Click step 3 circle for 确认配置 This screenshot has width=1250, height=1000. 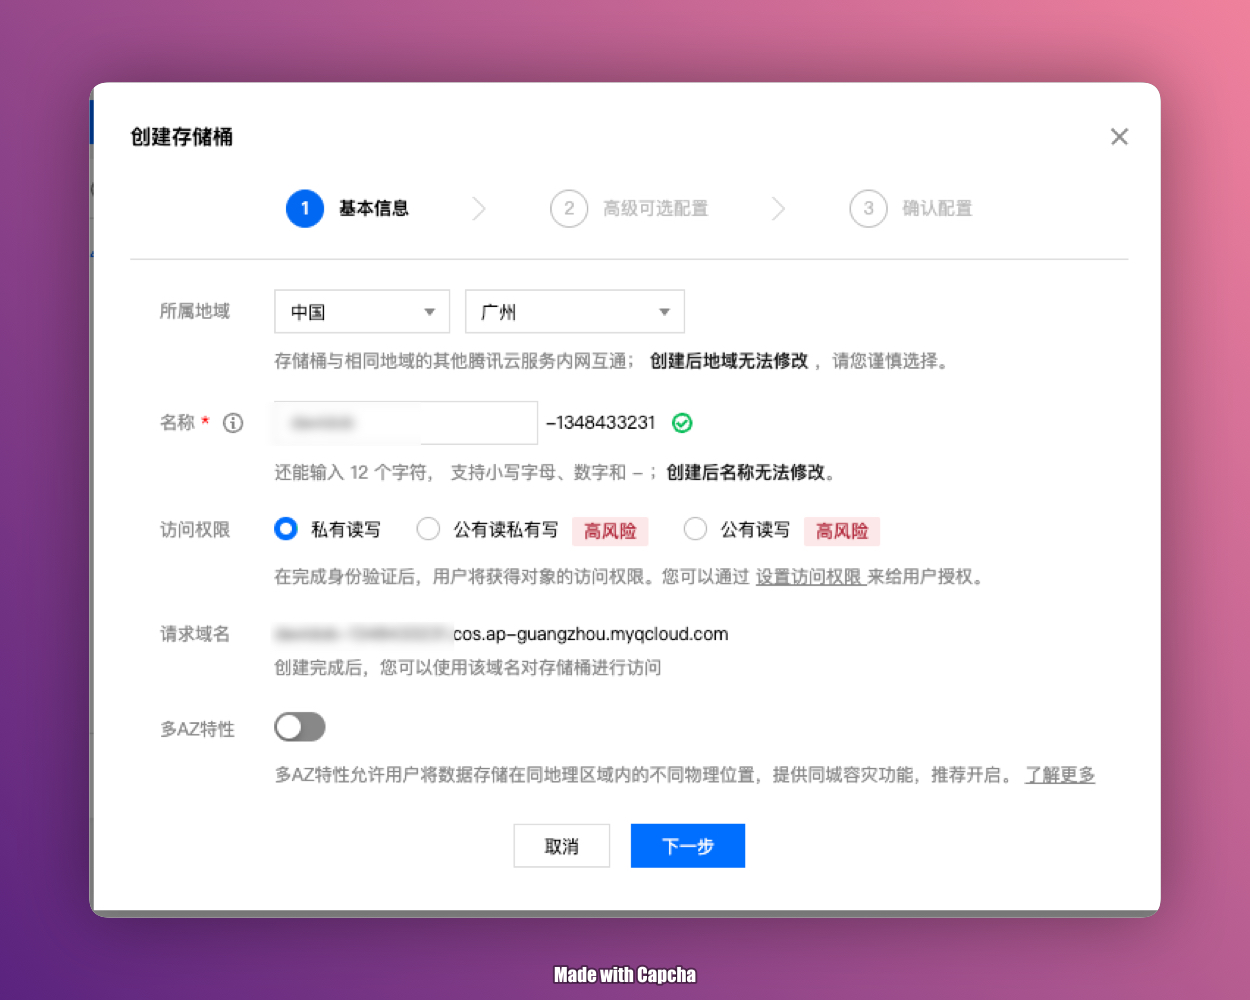tap(868, 209)
